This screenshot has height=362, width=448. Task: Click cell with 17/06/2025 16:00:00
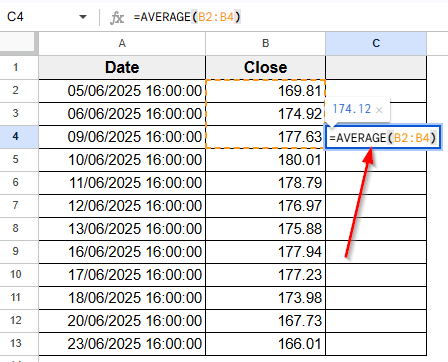pos(122,275)
